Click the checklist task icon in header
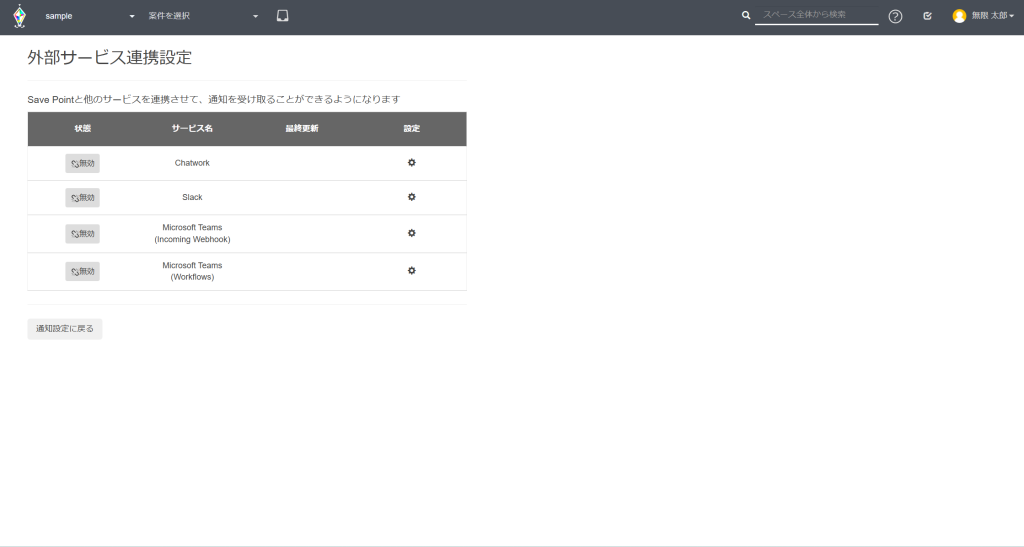The width and height of the screenshot is (1024, 547). coord(927,16)
